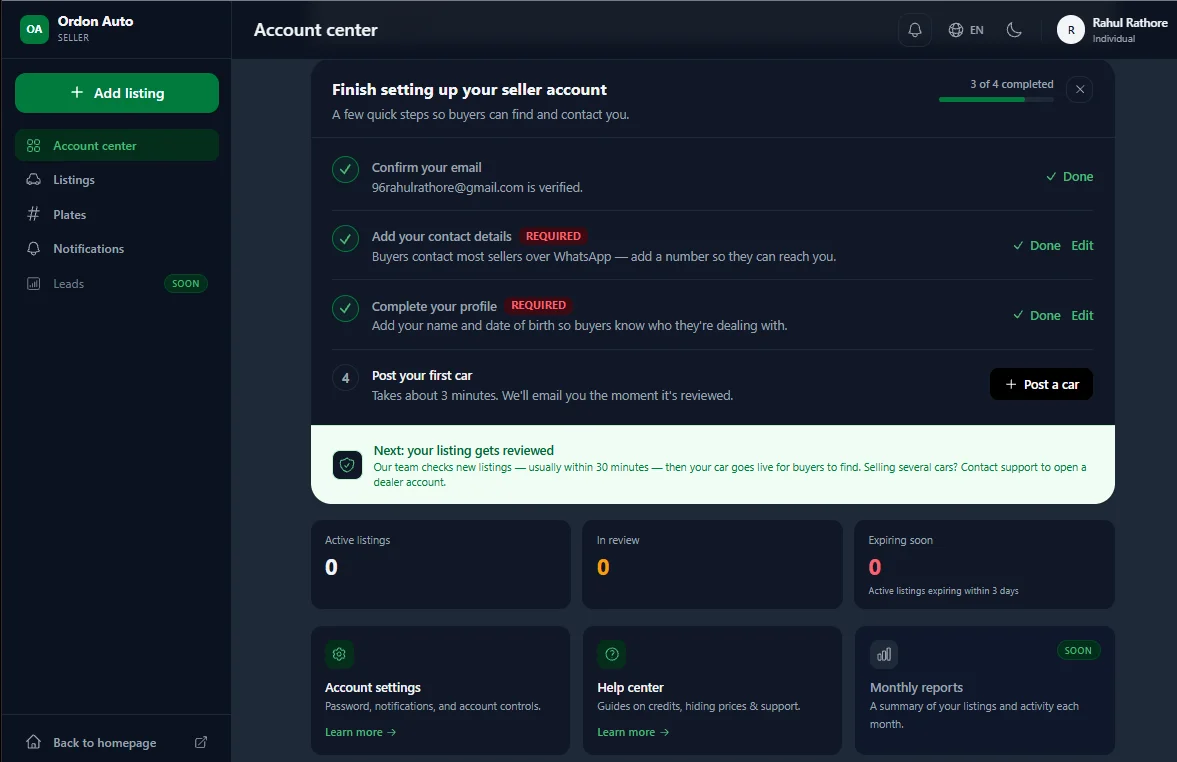The height and width of the screenshot is (762, 1177).
Task: Click the Complete your profile checkmark circle
Action: pos(345,308)
